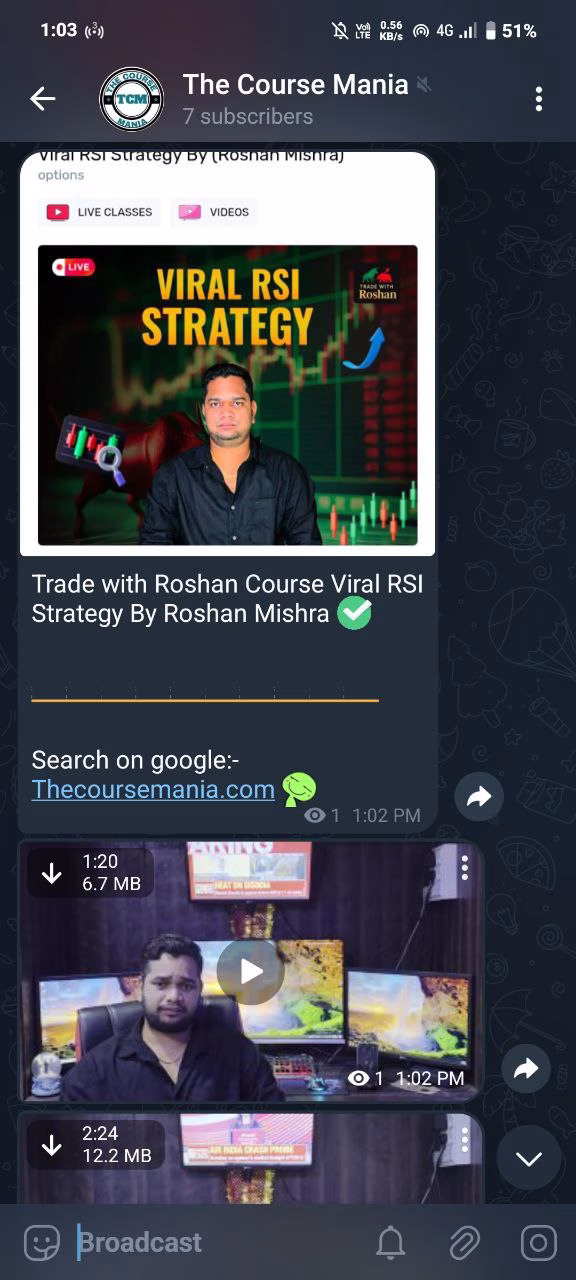The height and width of the screenshot is (1280, 576).
Task: Play the 1:20 video
Action: point(251,970)
